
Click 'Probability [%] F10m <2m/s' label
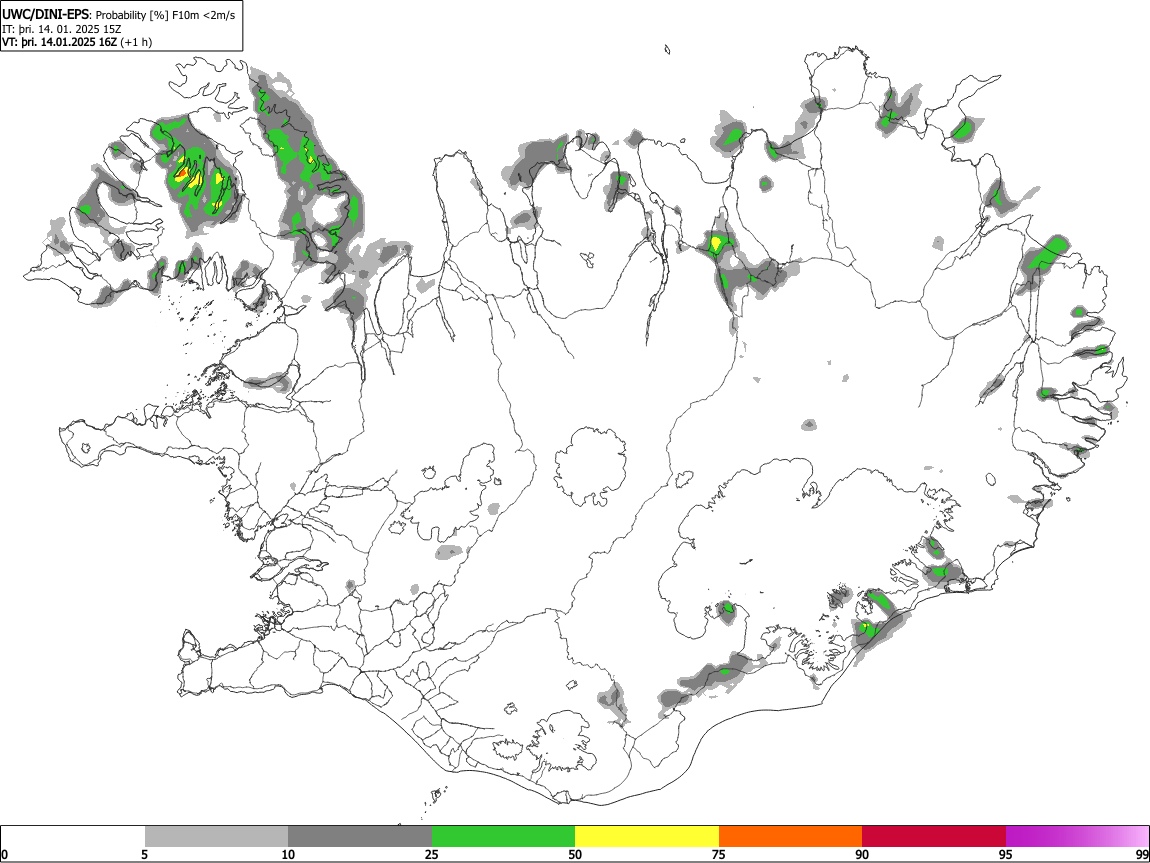[x=166, y=15]
